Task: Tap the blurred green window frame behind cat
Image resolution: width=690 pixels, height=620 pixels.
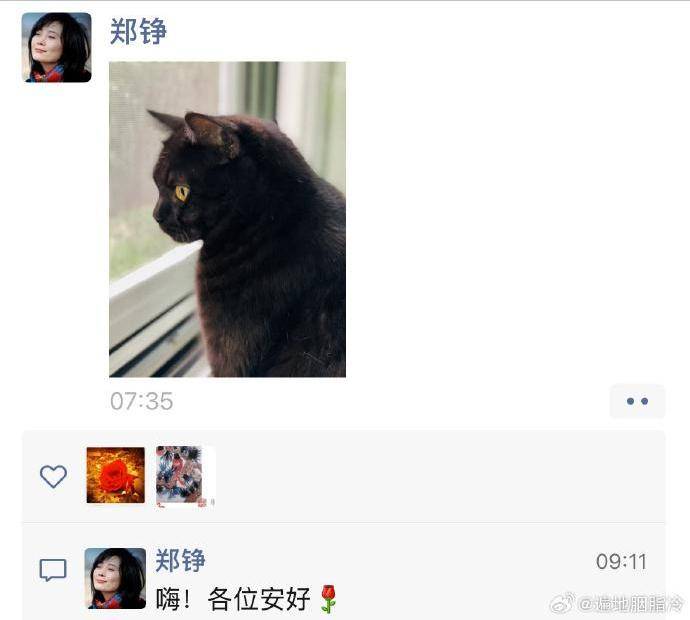Action: [261, 87]
